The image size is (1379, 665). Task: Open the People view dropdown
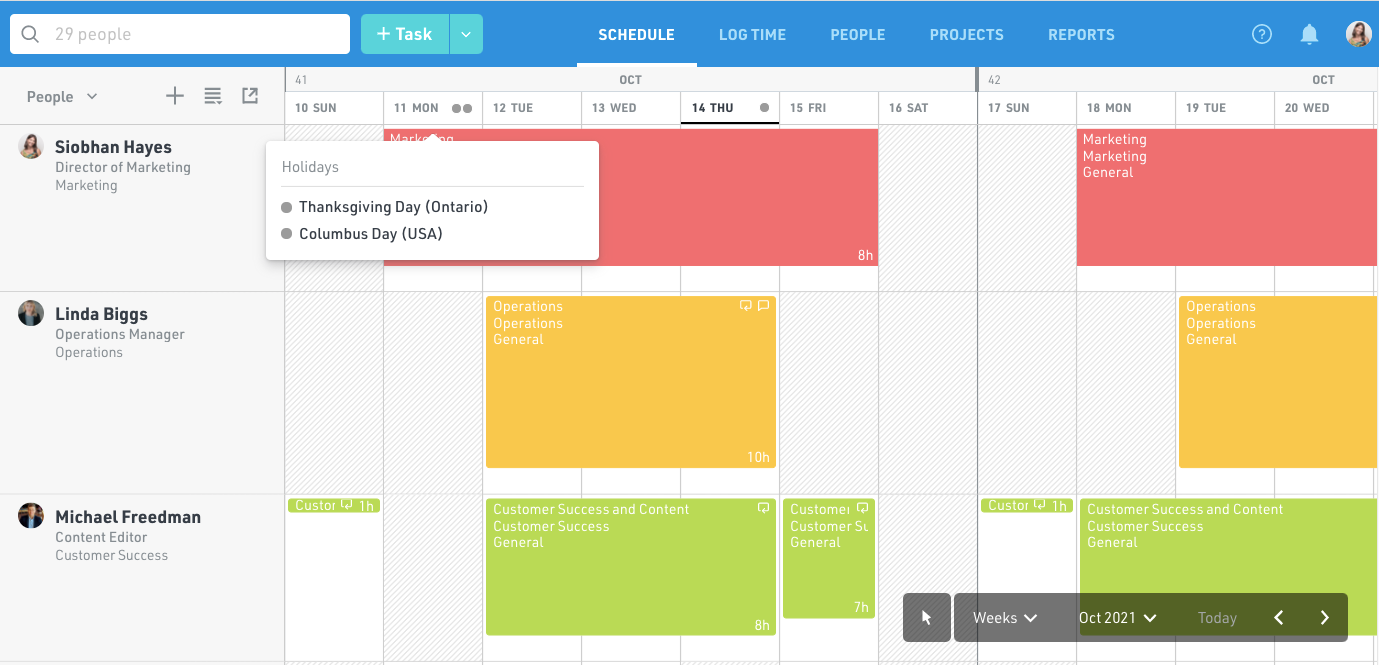[x=62, y=97]
